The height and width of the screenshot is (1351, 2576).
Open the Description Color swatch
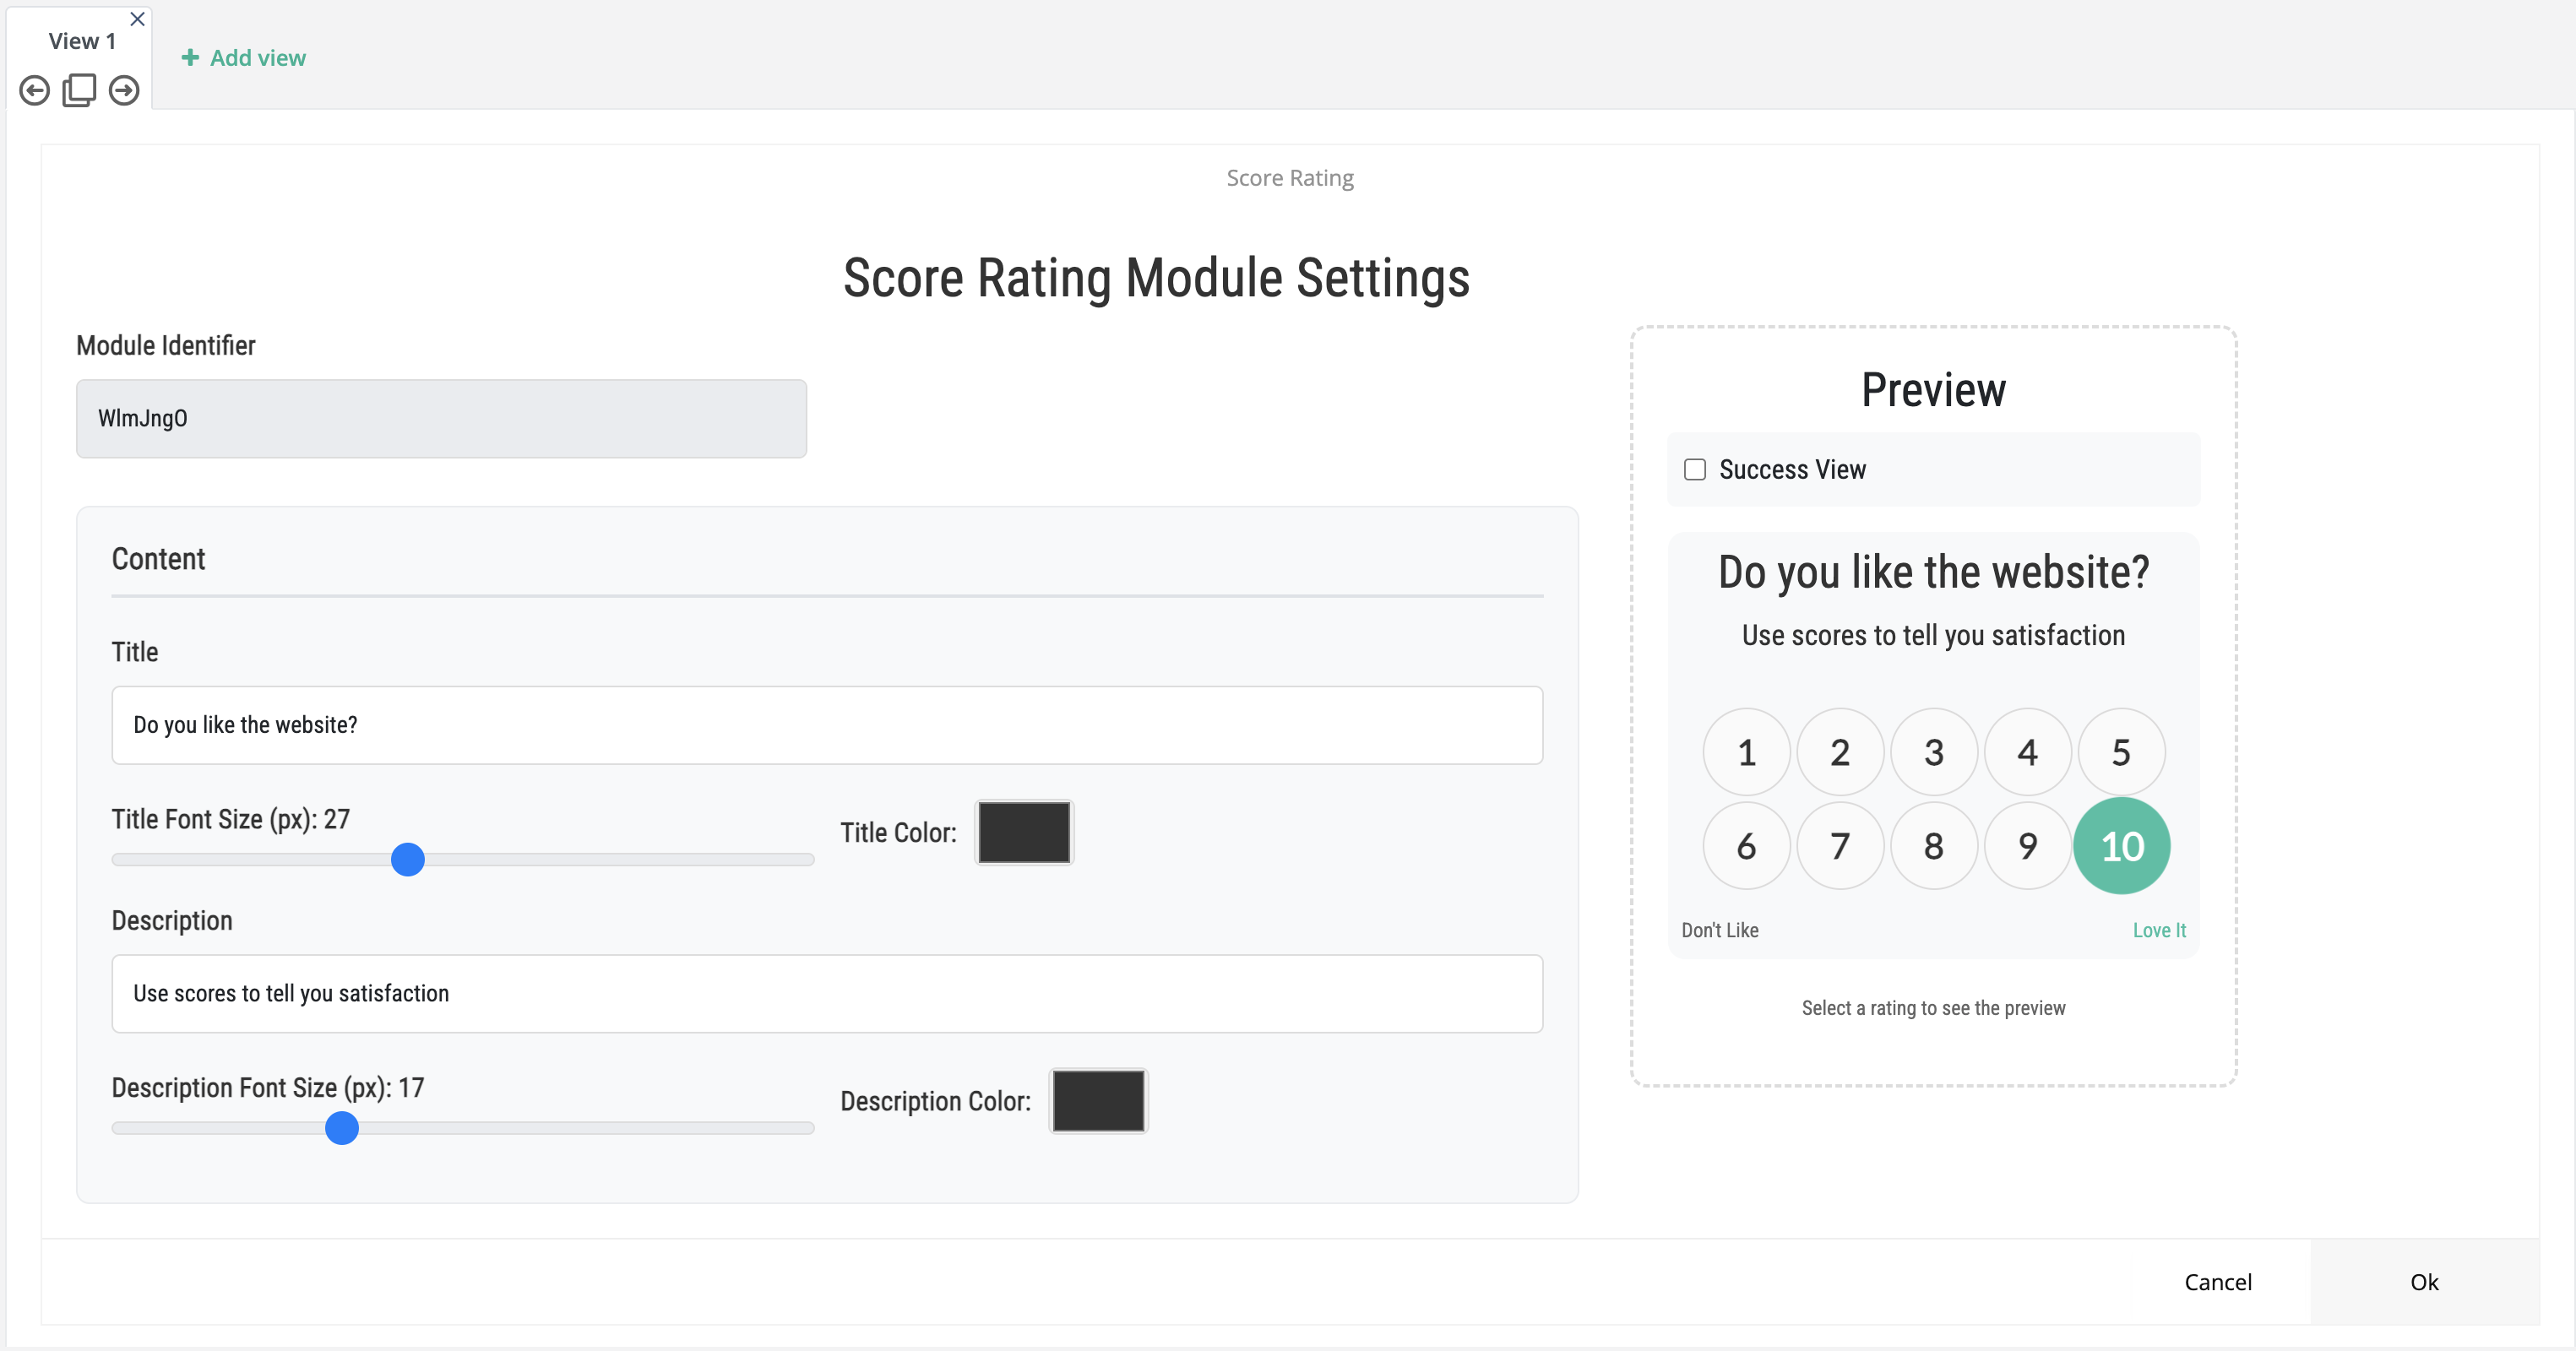tap(1098, 1101)
